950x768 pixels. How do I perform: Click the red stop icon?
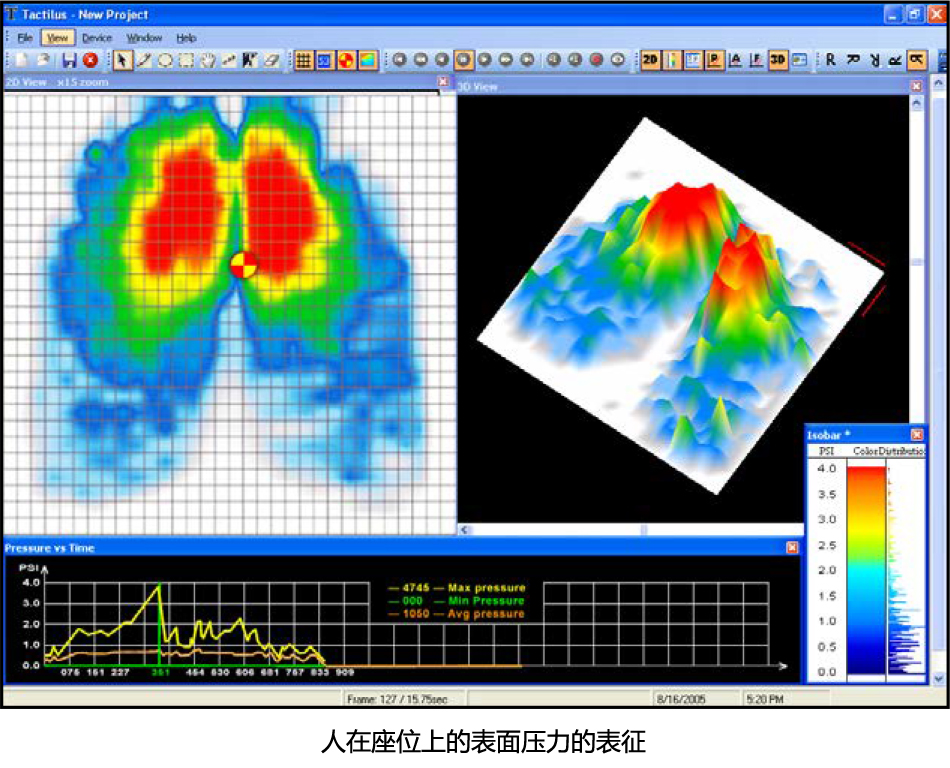(x=90, y=60)
